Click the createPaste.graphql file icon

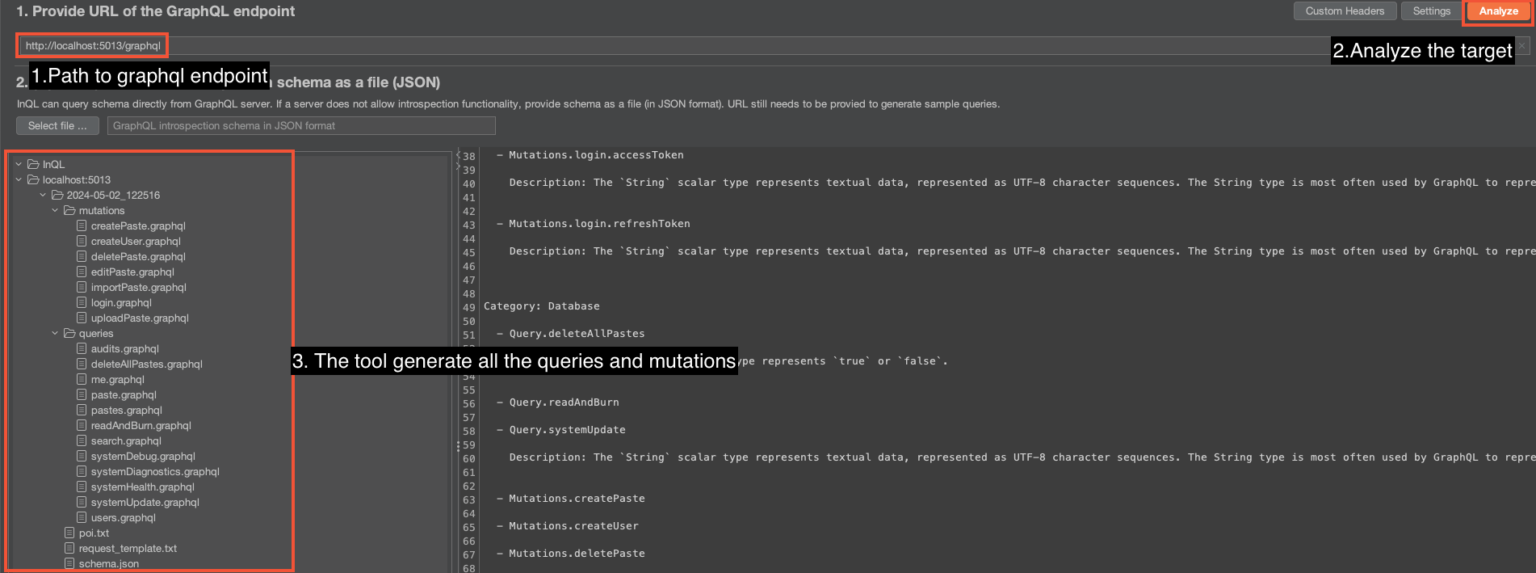82,226
